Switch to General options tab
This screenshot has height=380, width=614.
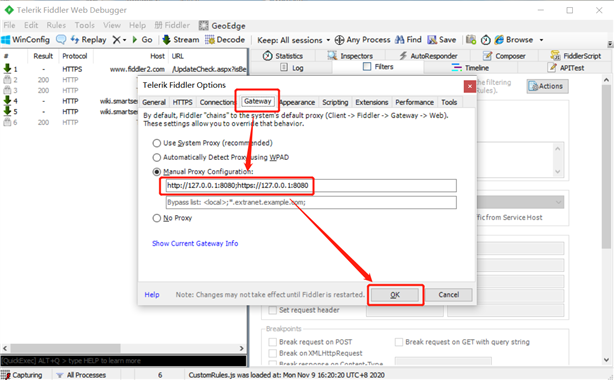tap(154, 102)
